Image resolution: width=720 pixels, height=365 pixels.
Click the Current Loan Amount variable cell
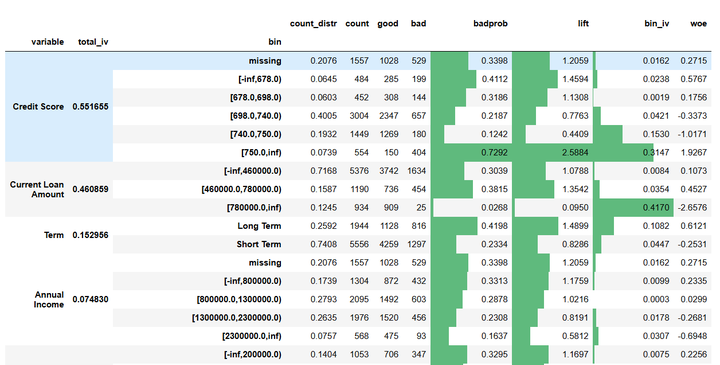click(x=37, y=189)
